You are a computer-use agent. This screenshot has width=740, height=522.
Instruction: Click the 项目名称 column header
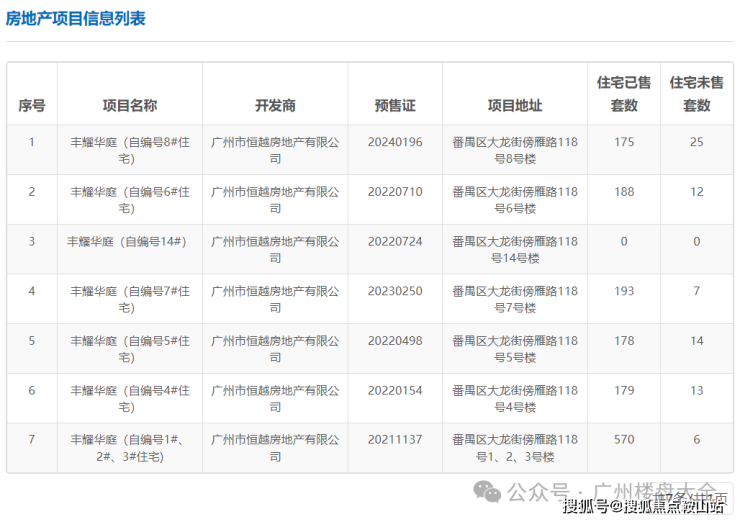coord(129,105)
